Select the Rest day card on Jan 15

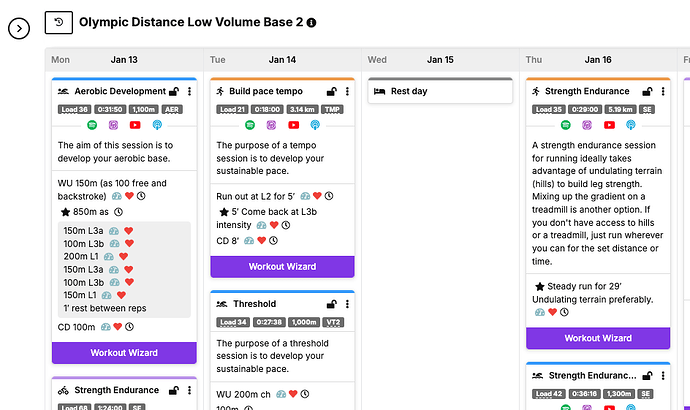point(439,91)
